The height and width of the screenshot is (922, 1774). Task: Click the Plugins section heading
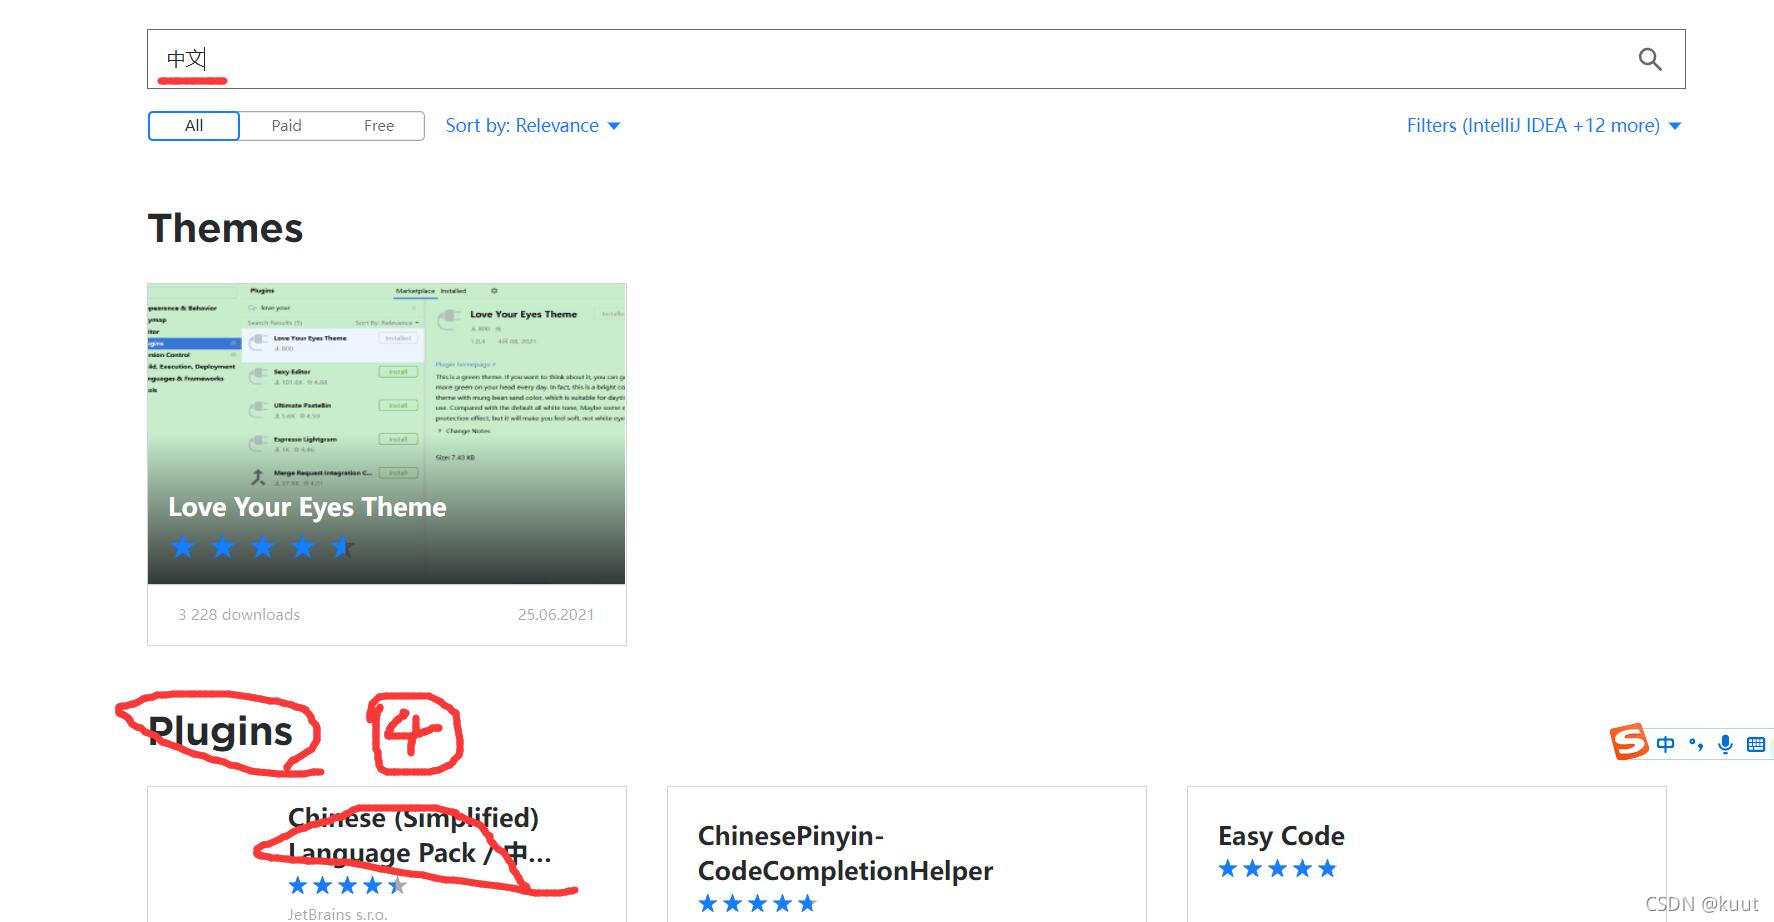point(220,732)
